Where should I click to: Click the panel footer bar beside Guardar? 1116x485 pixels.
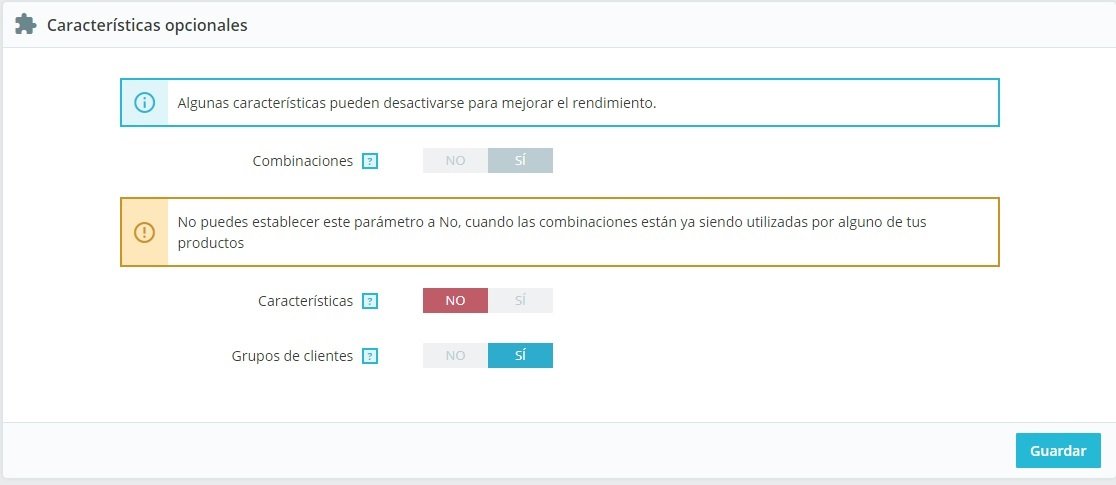pos(500,451)
